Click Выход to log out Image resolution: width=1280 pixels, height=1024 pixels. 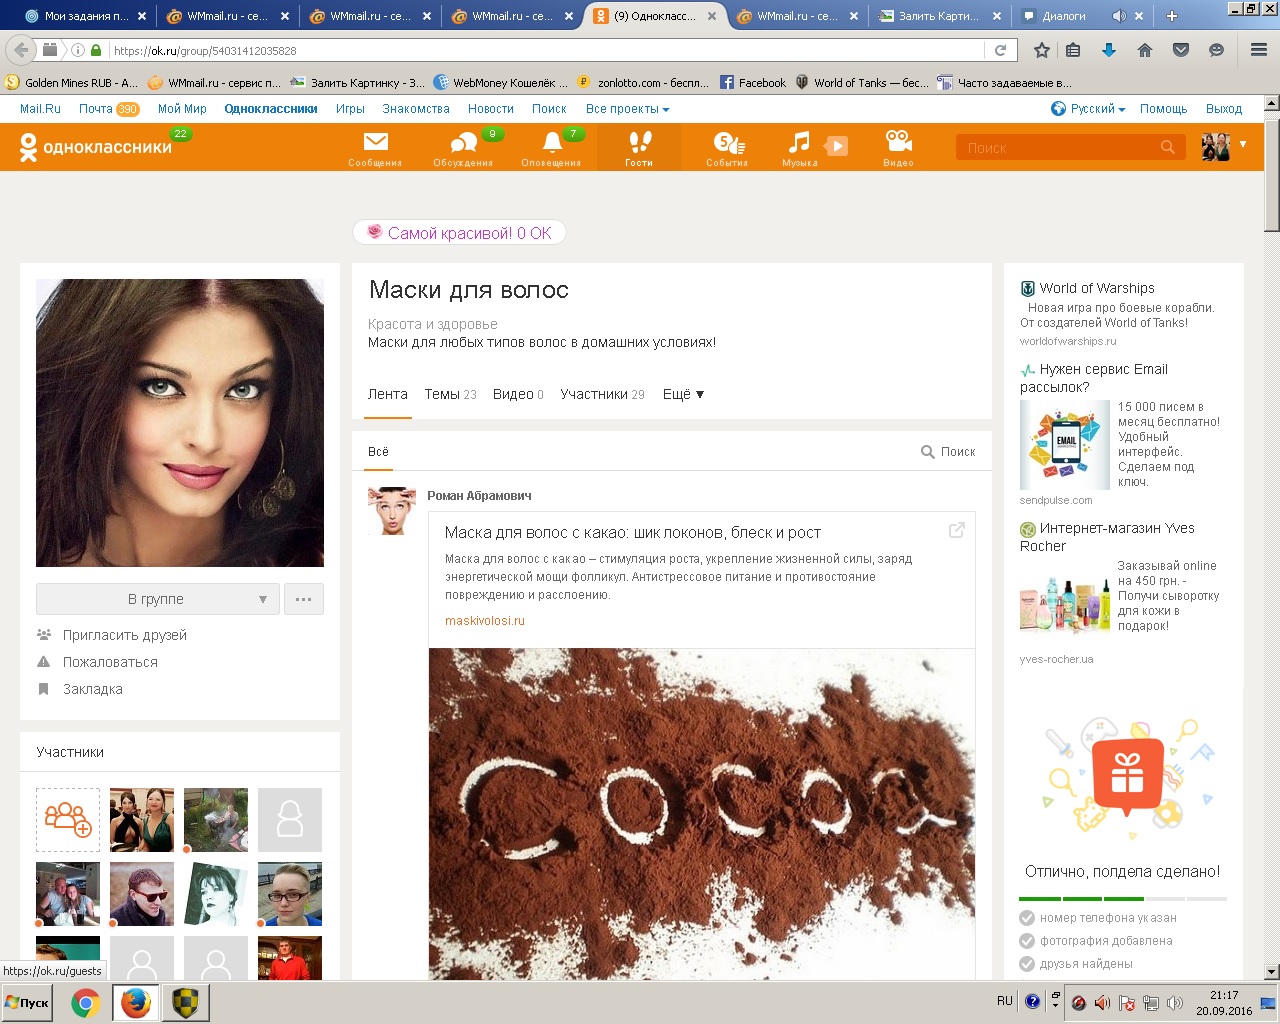pyautogui.click(x=1224, y=109)
